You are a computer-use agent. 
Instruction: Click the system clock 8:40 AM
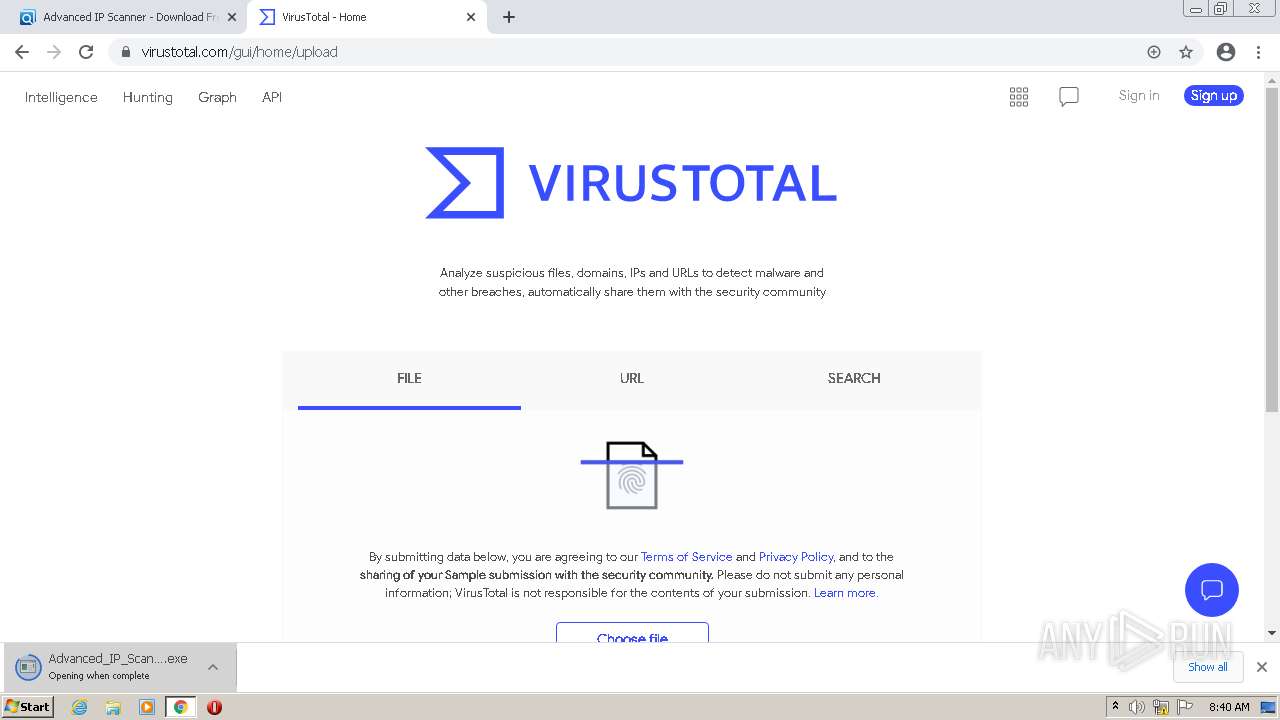coord(1229,707)
